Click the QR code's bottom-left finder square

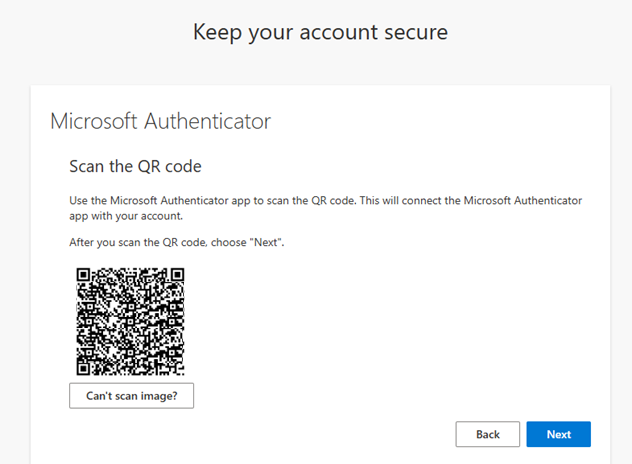pos(85,364)
